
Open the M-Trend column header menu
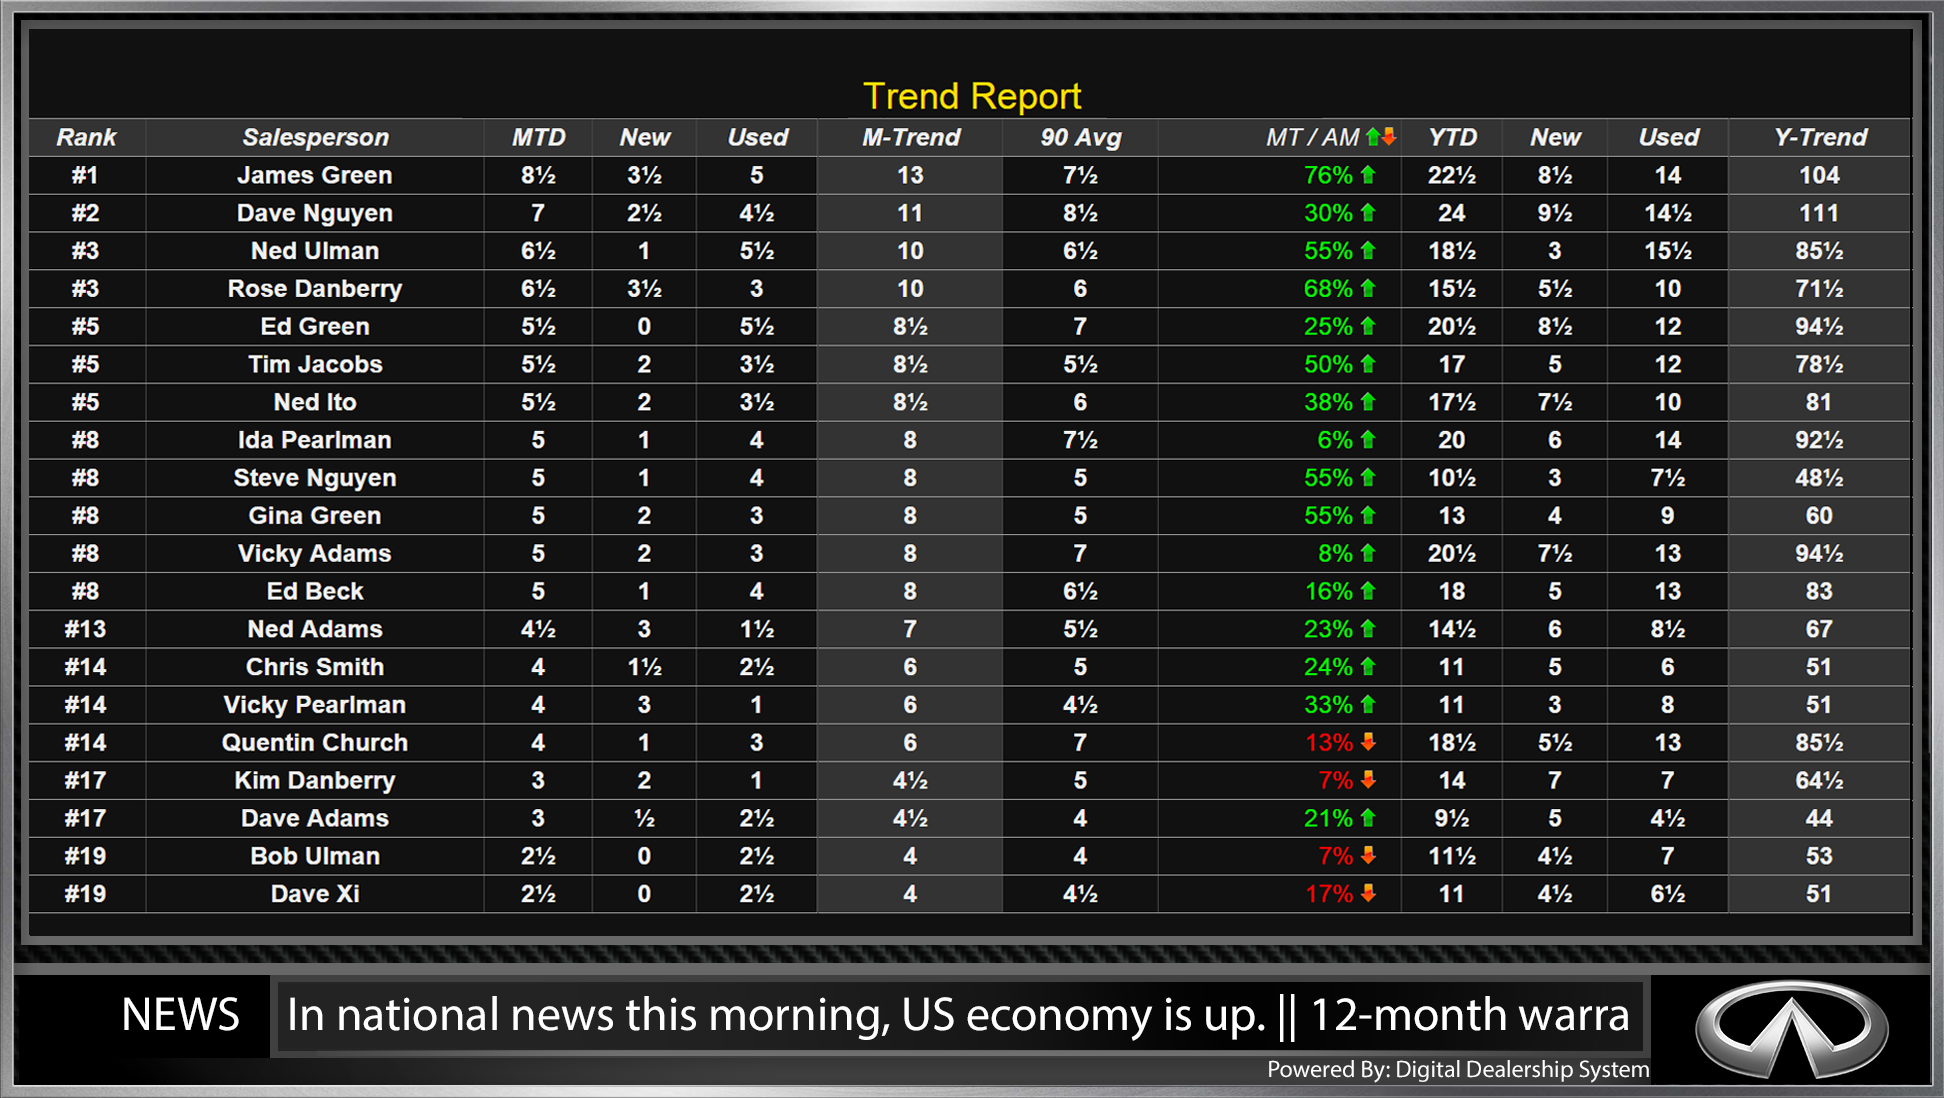tap(909, 137)
